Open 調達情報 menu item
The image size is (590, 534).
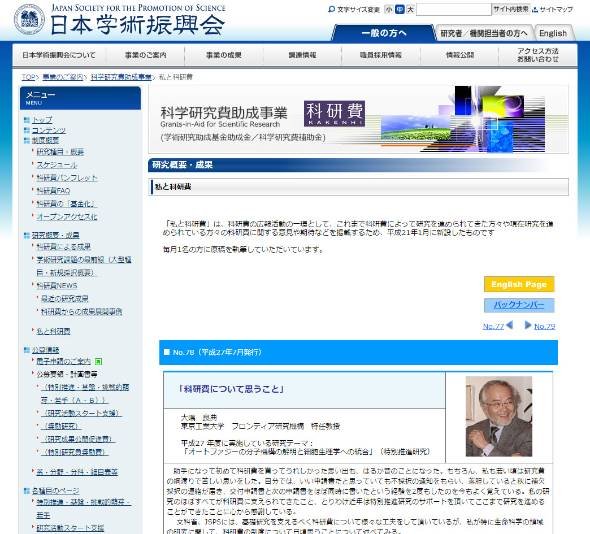click(302, 55)
